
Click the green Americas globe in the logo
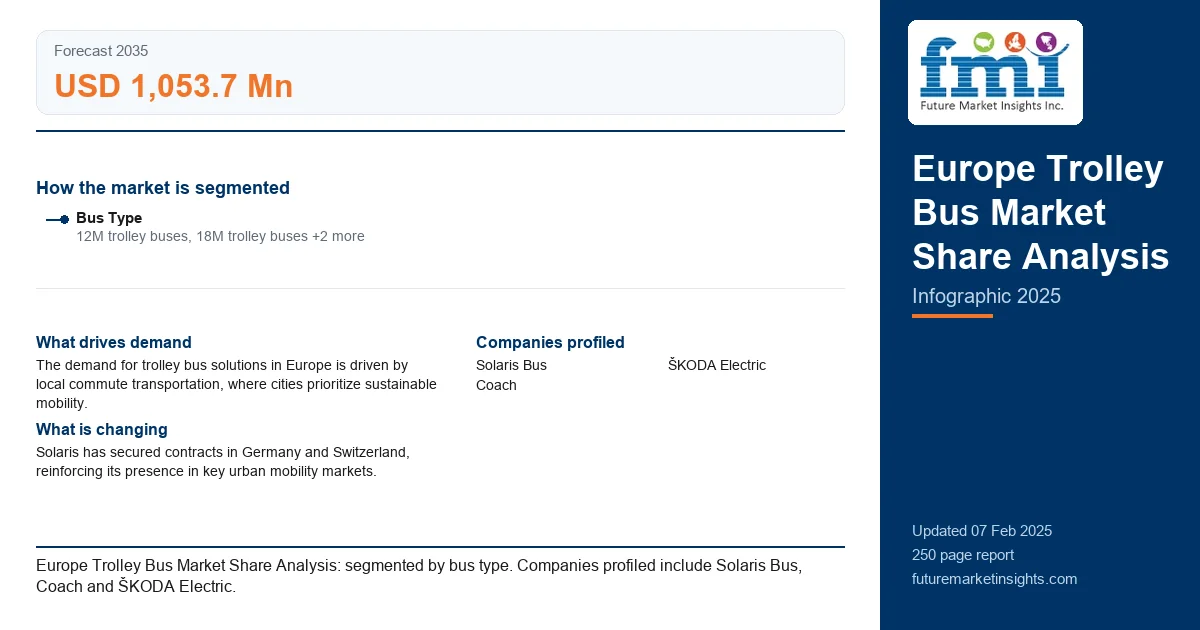point(983,42)
